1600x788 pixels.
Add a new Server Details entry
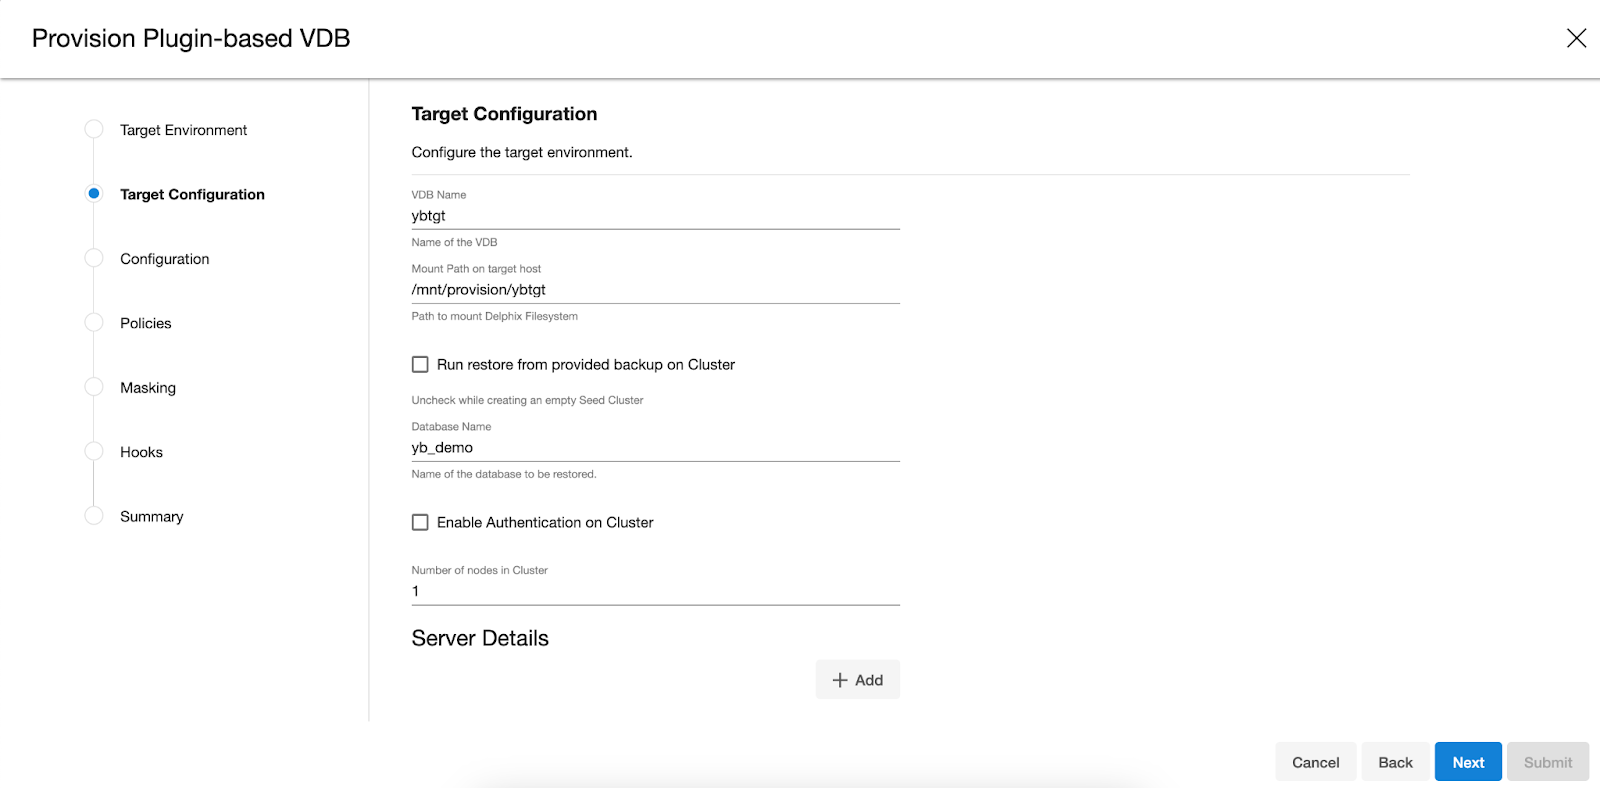click(857, 680)
